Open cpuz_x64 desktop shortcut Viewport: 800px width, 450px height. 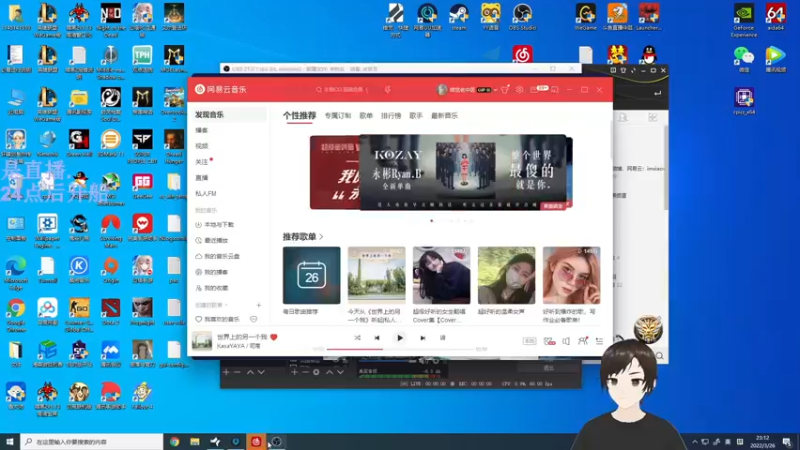coord(744,101)
